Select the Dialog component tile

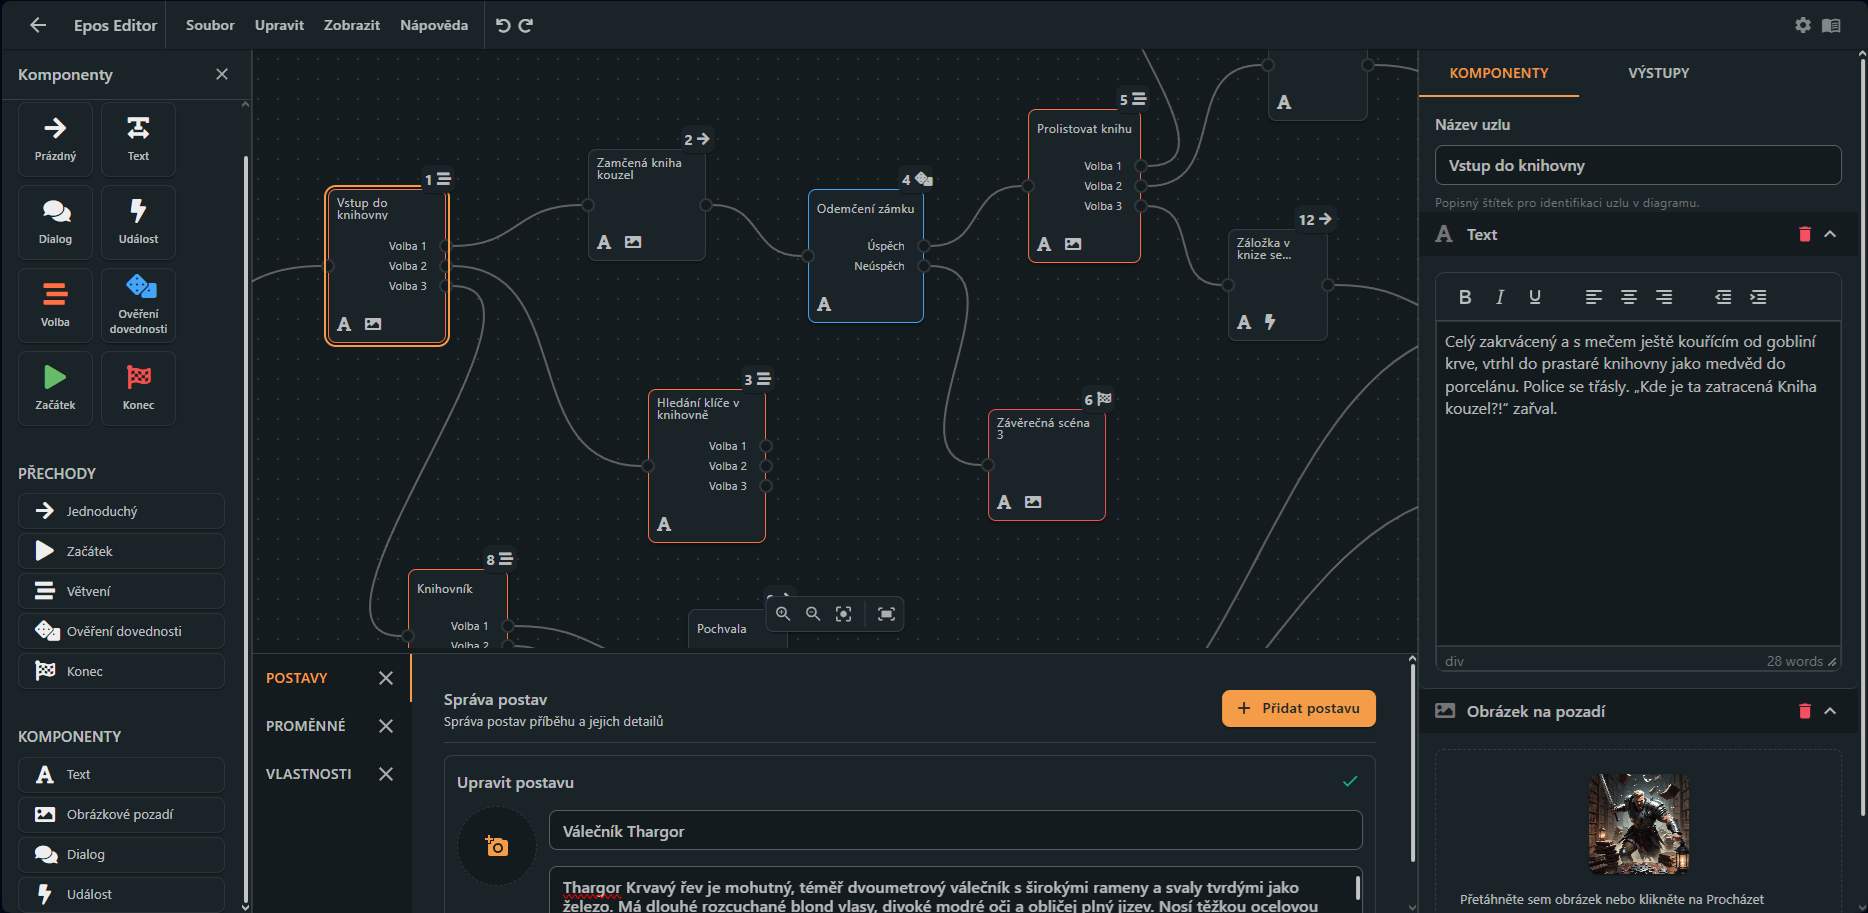click(x=55, y=222)
